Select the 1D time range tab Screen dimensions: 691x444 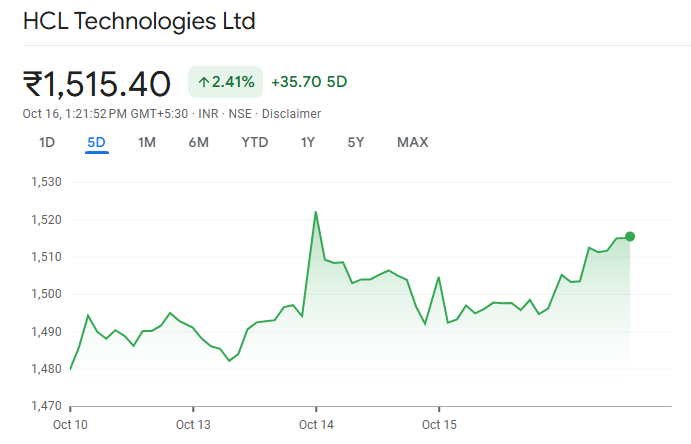tap(47, 142)
